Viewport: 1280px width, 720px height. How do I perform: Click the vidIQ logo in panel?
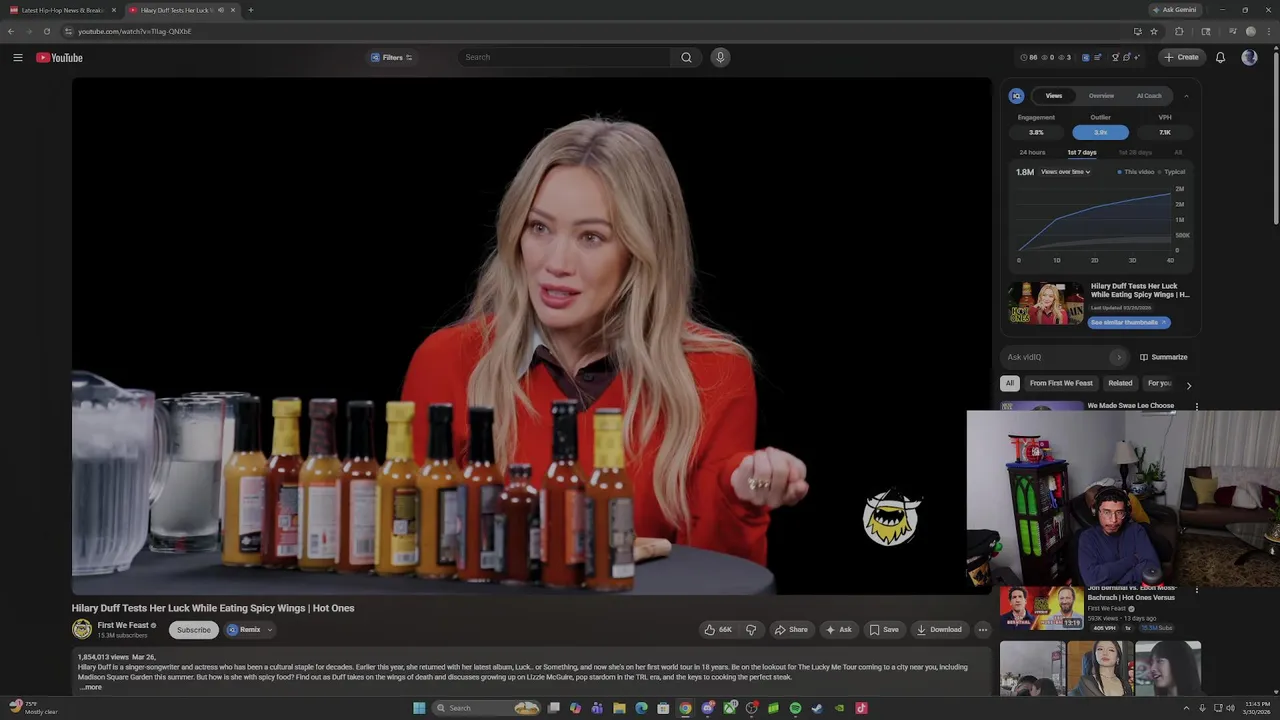coord(1016,96)
